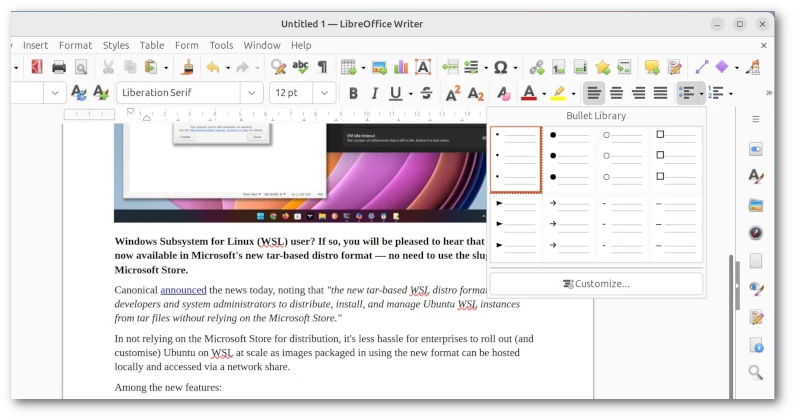Click New Style from Selection icon

click(x=101, y=93)
